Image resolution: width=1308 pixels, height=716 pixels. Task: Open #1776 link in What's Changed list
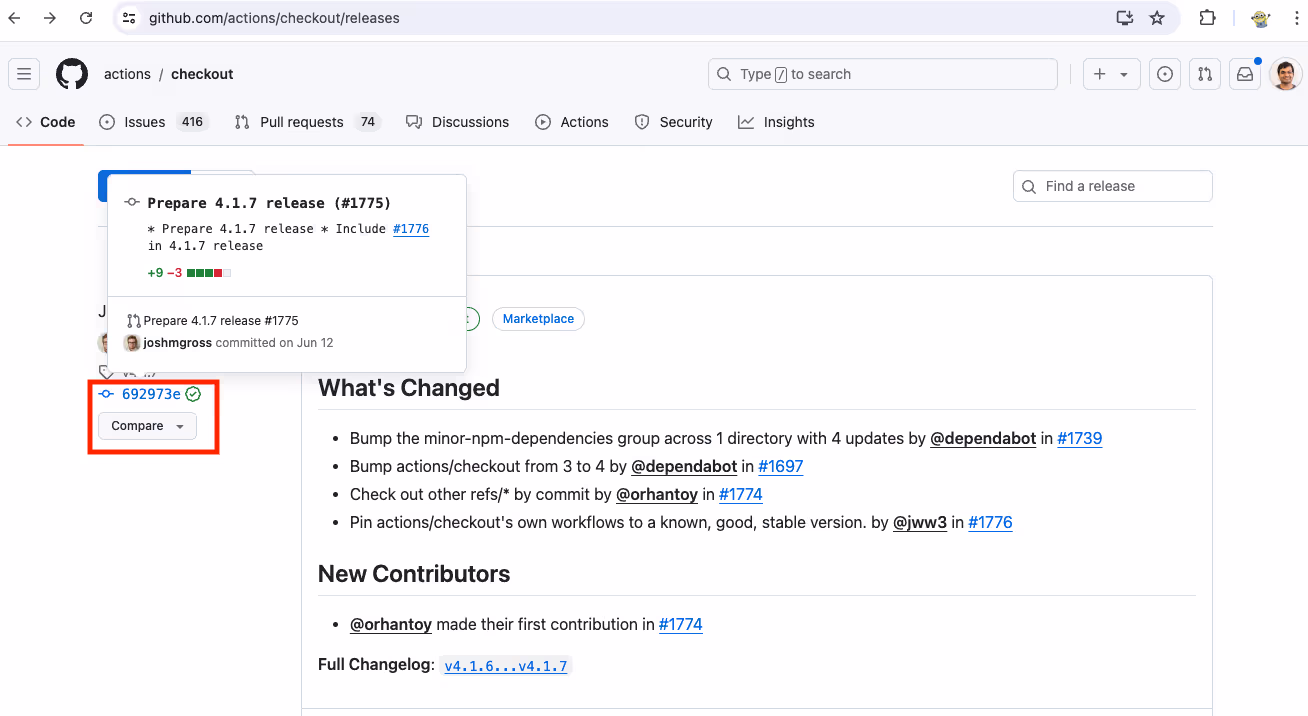[990, 522]
